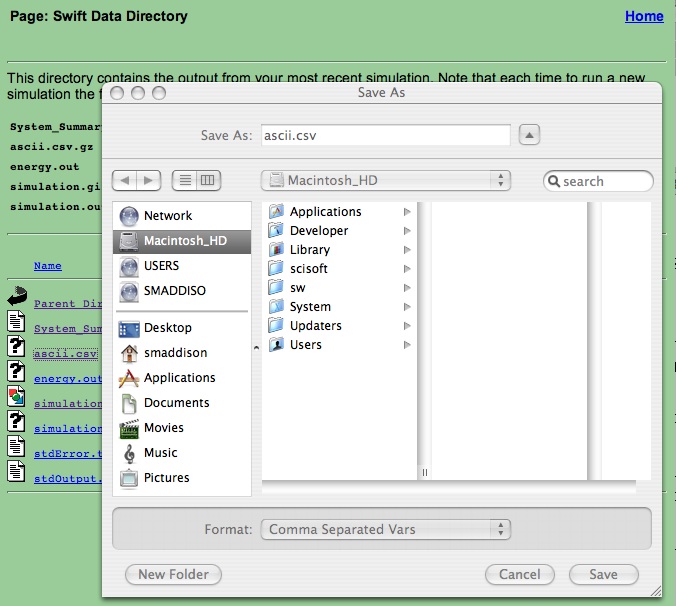The height and width of the screenshot is (606, 676).
Task: Choose Documents in the sidebar
Action: pyautogui.click(x=182, y=403)
